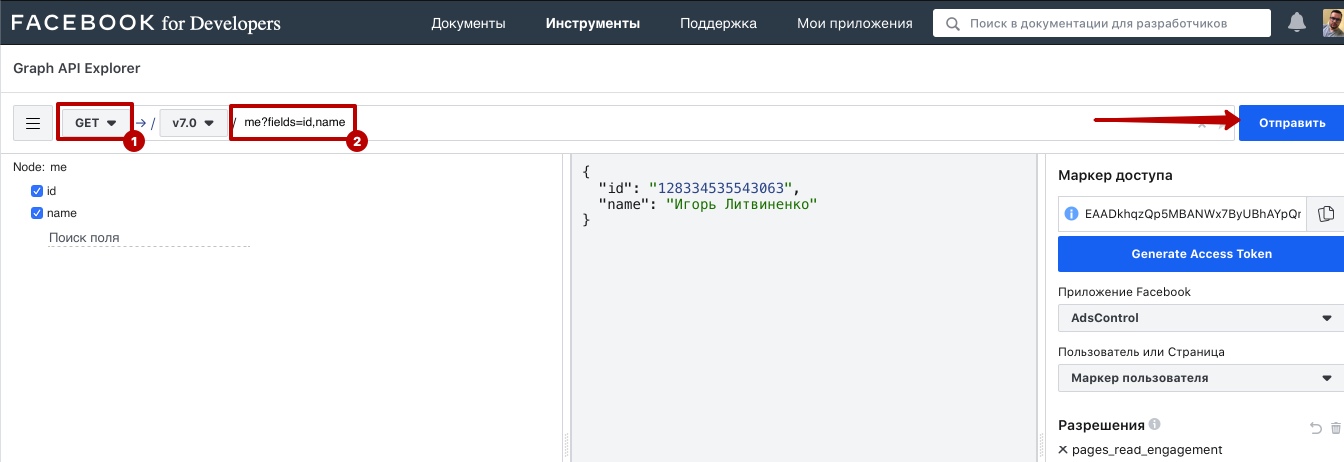Open the GET method dropdown
This screenshot has width=1344, height=462.
click(x=96, y=123)
